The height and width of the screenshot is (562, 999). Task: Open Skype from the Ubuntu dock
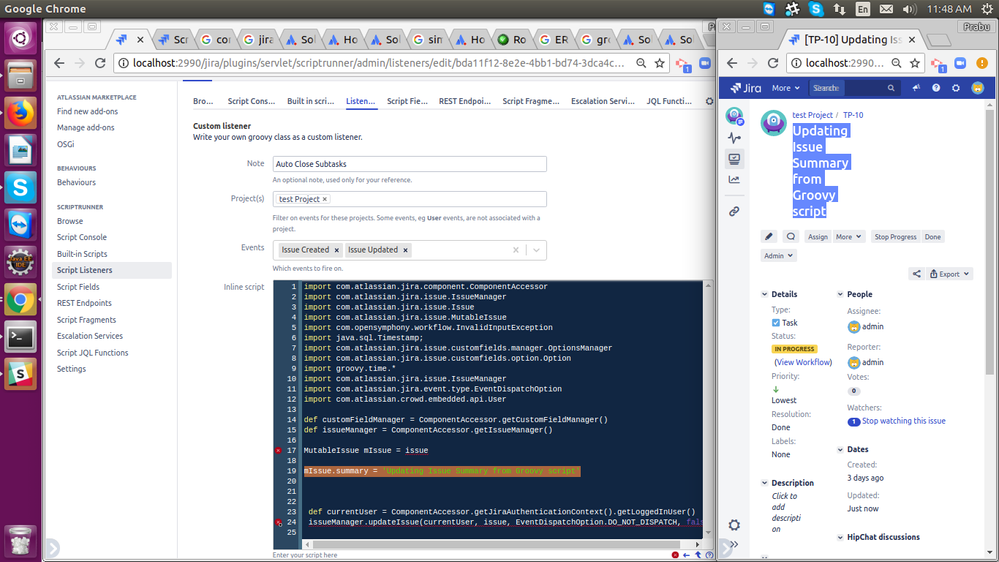(20, 188)
